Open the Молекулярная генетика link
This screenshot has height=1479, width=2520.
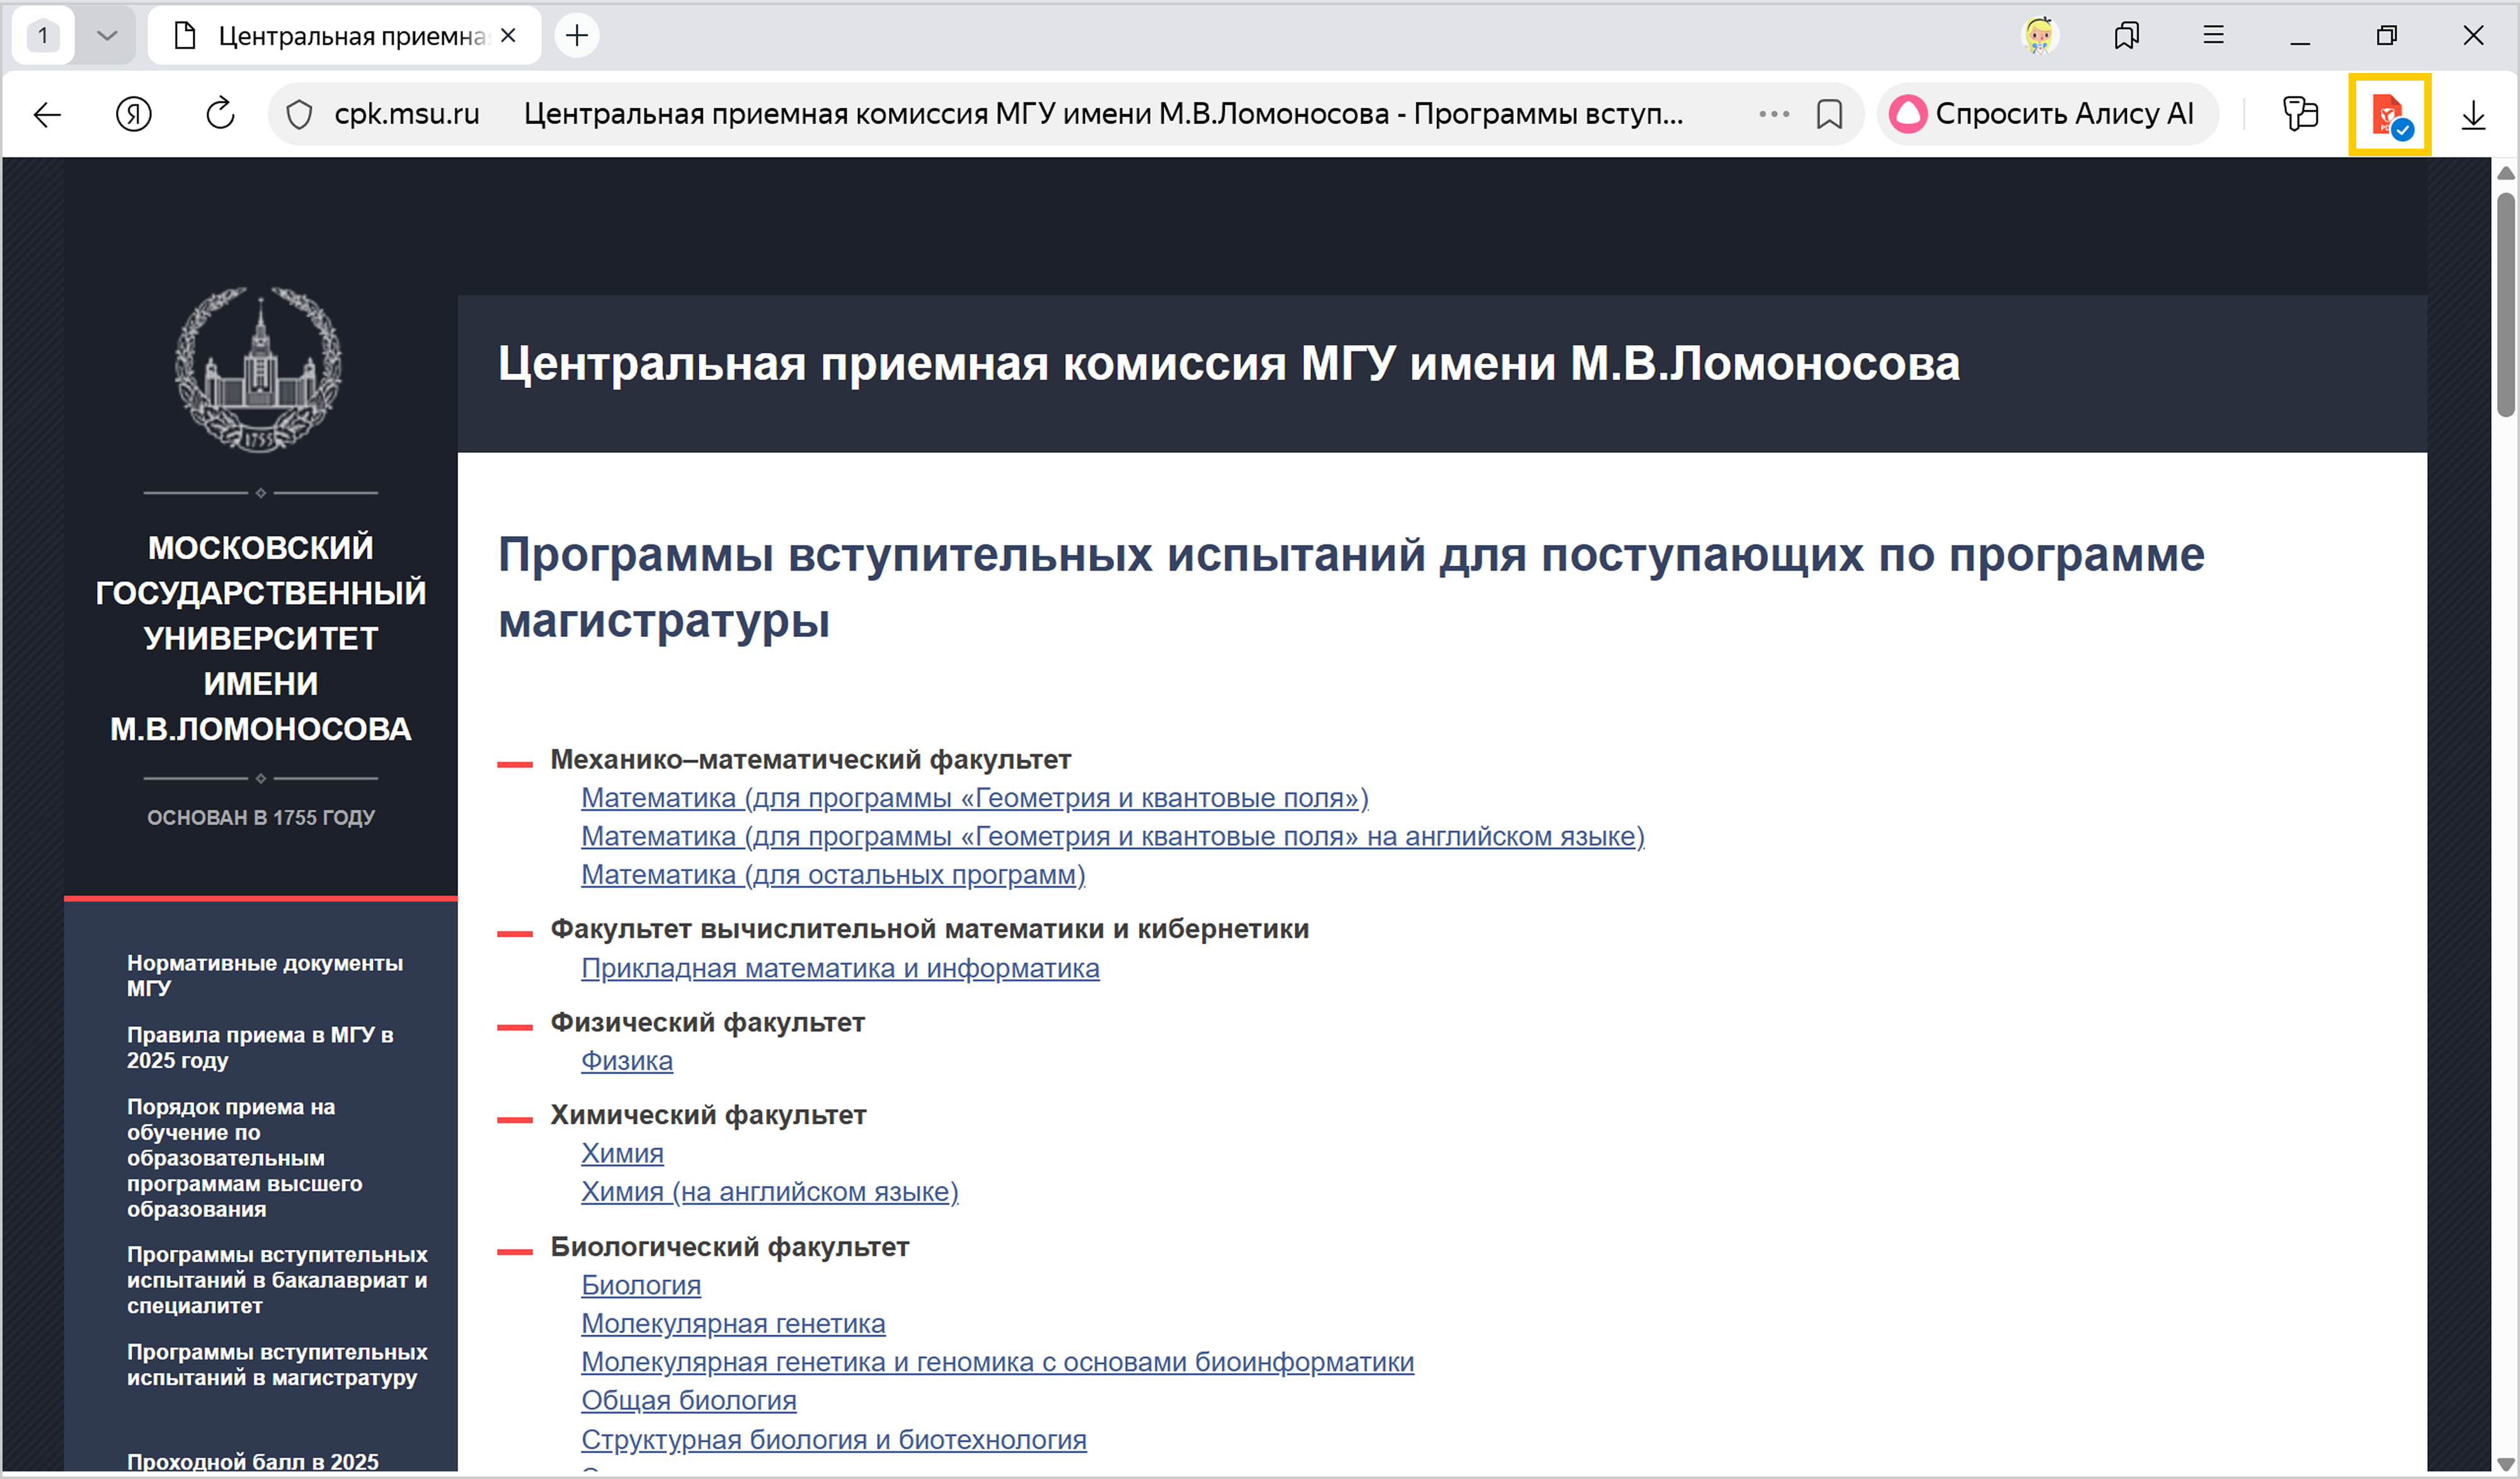[733, 1323]
